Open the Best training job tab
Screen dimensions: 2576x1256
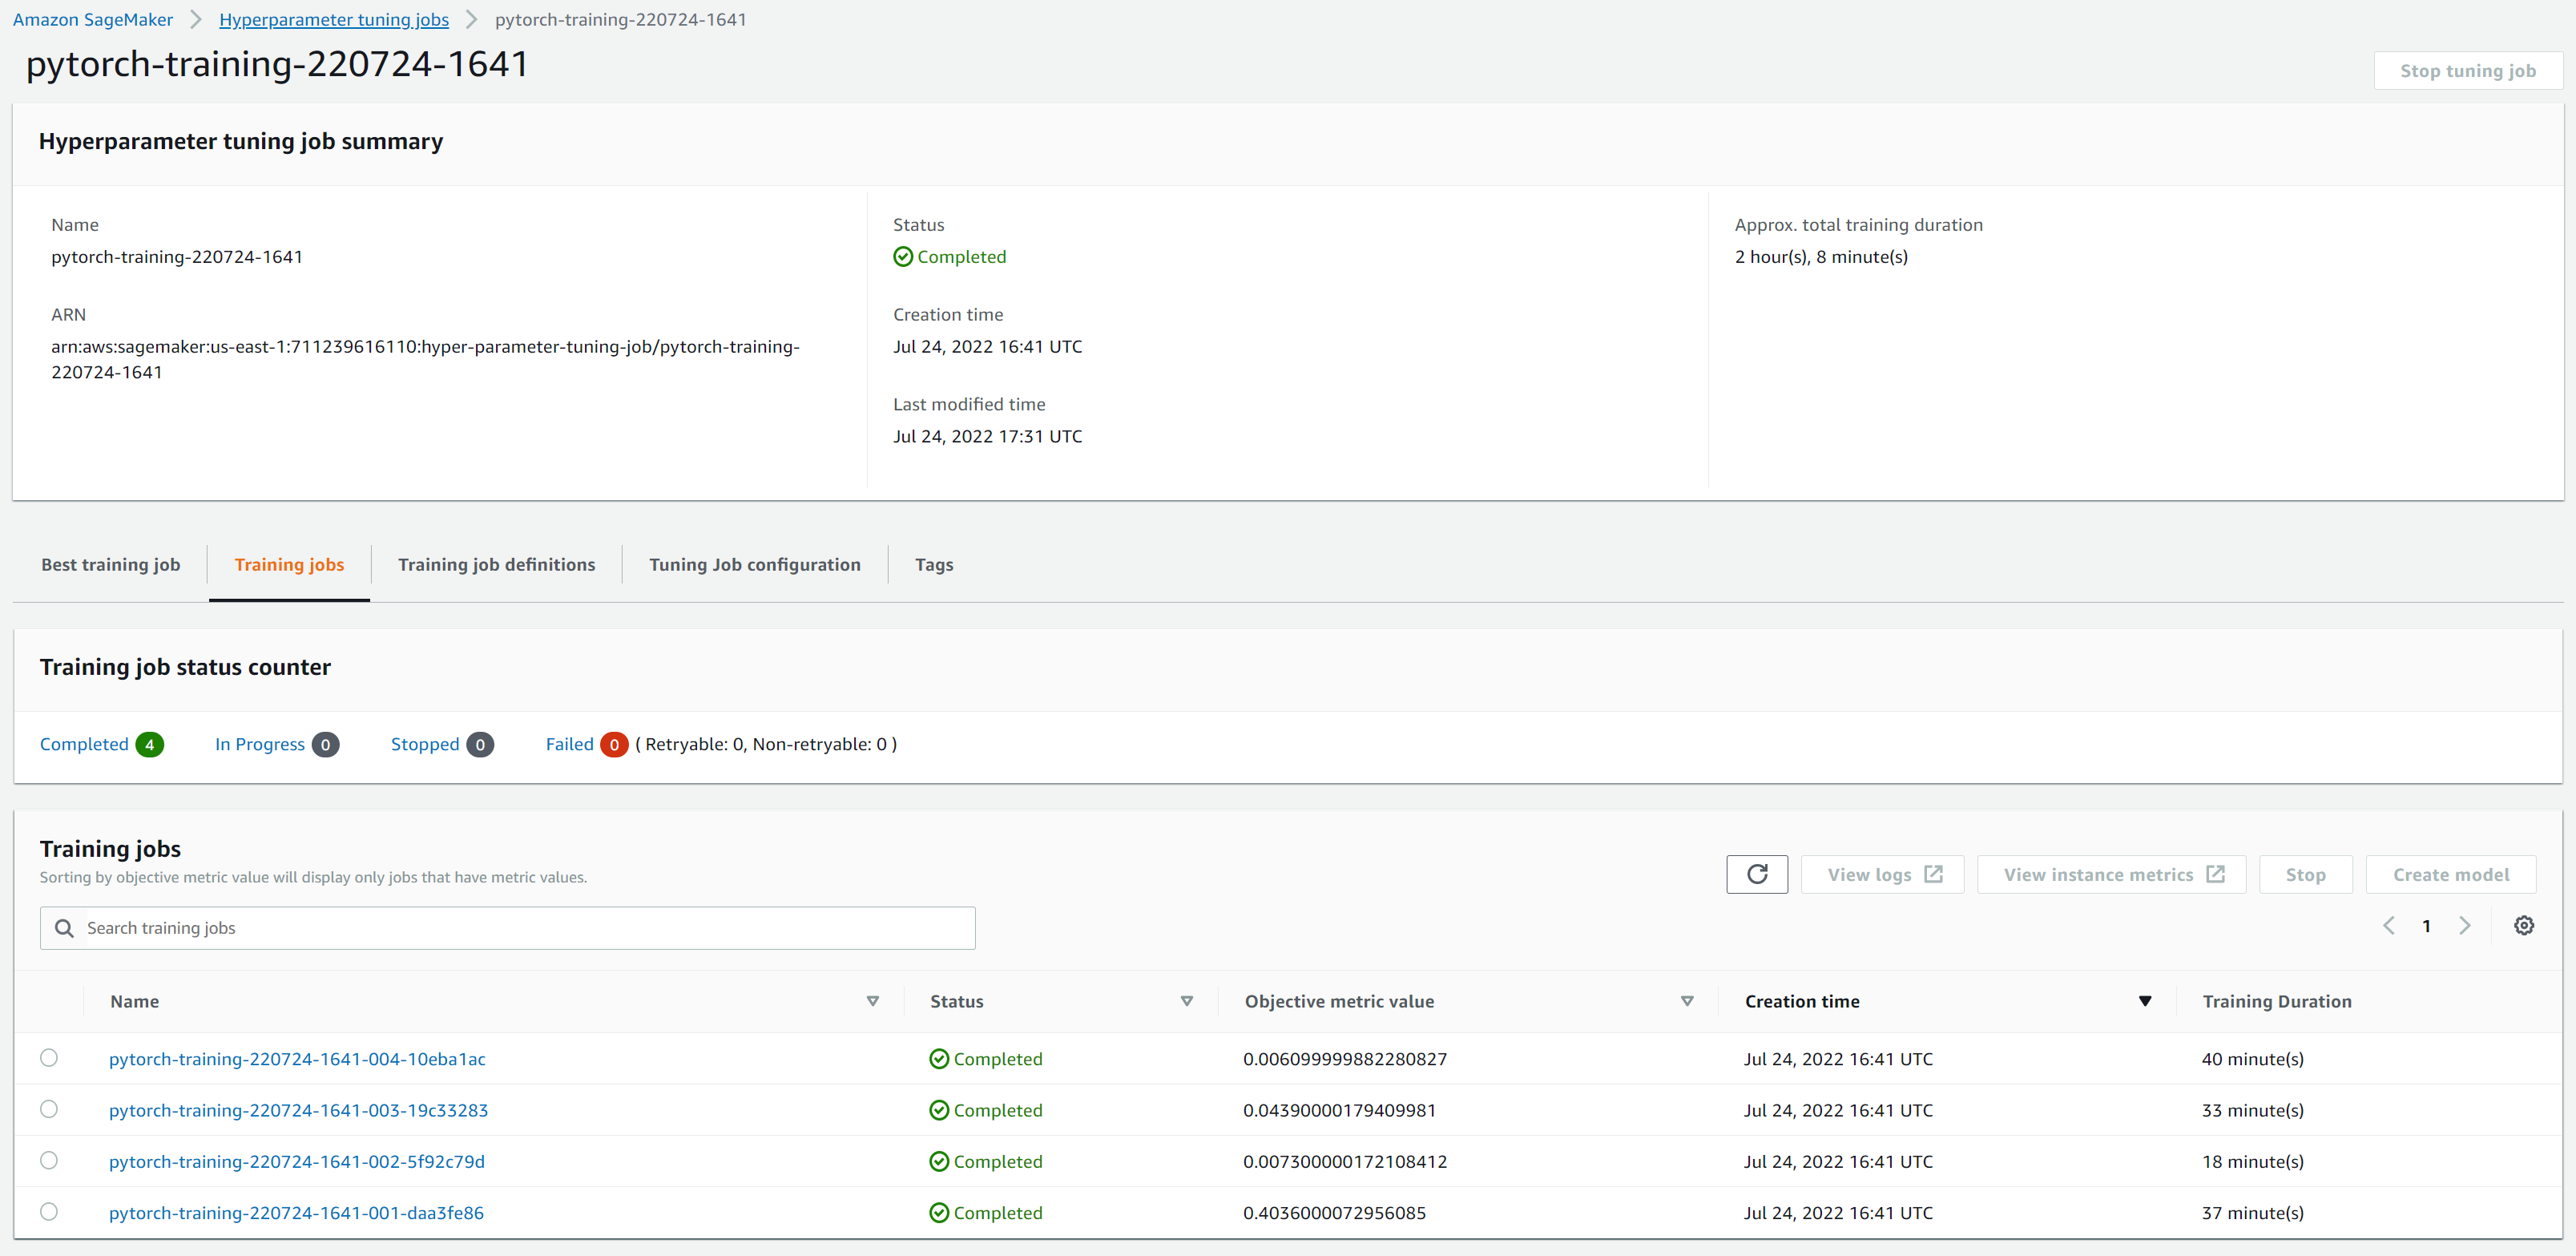pos(111,564)
